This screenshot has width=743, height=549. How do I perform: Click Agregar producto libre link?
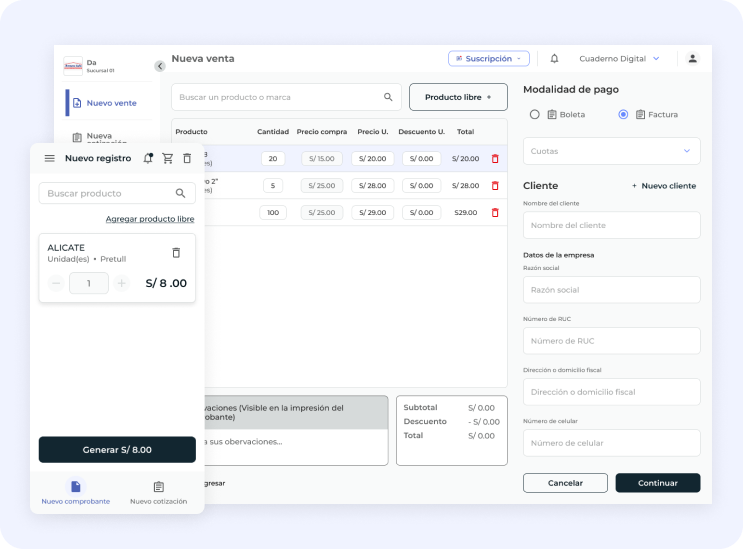pos(150,219)
